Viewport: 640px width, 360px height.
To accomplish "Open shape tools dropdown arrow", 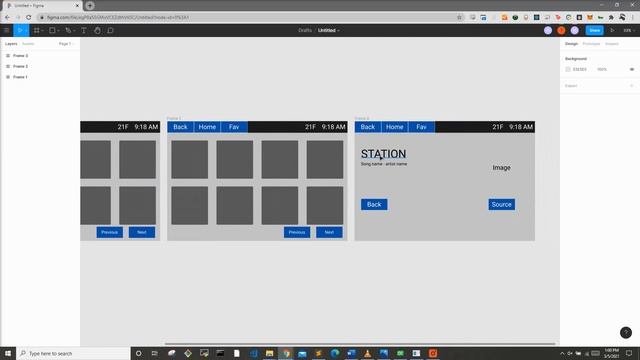I will (58, 31).
